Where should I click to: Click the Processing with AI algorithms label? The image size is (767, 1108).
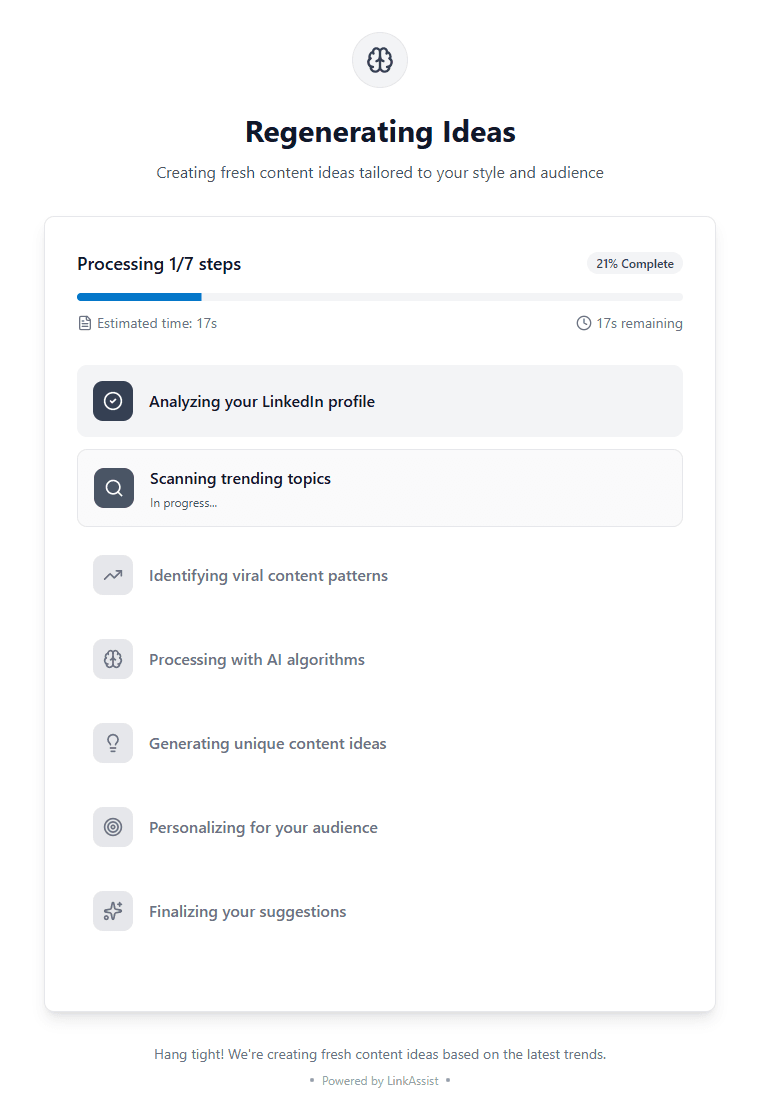[257, 660]
